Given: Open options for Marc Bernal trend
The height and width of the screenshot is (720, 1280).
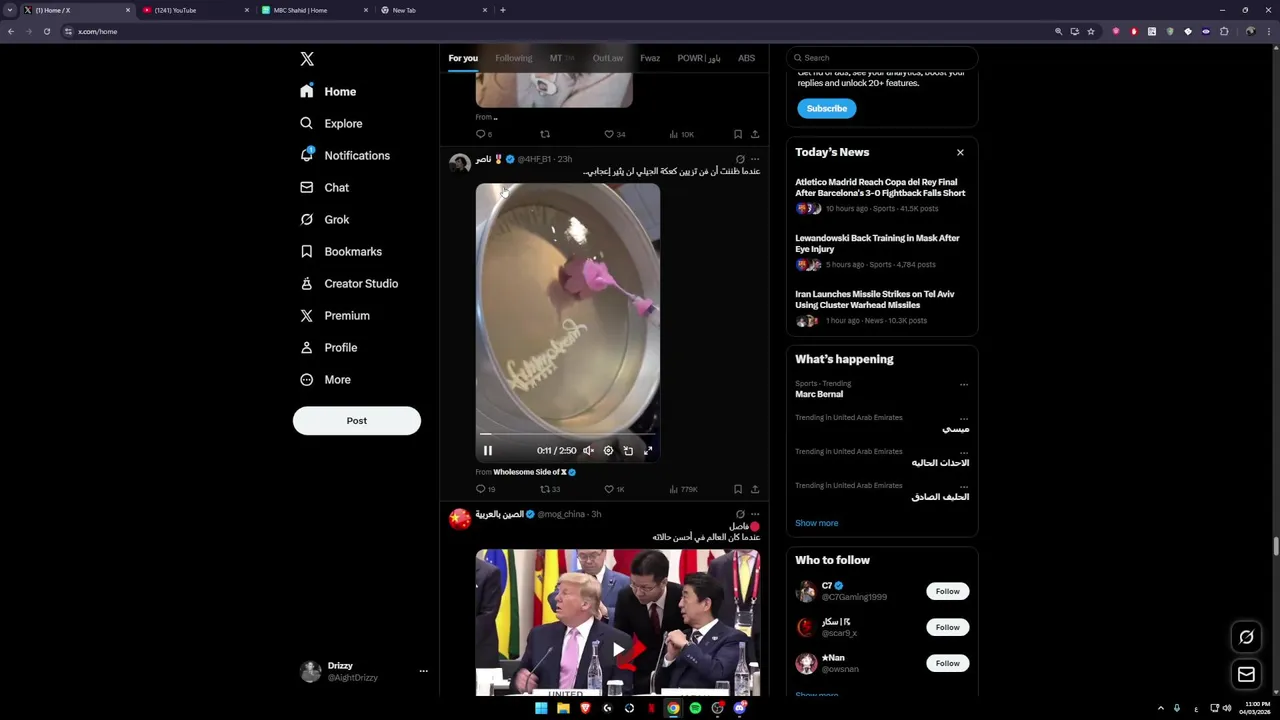Looking at the screenshot, I should 964,384.
